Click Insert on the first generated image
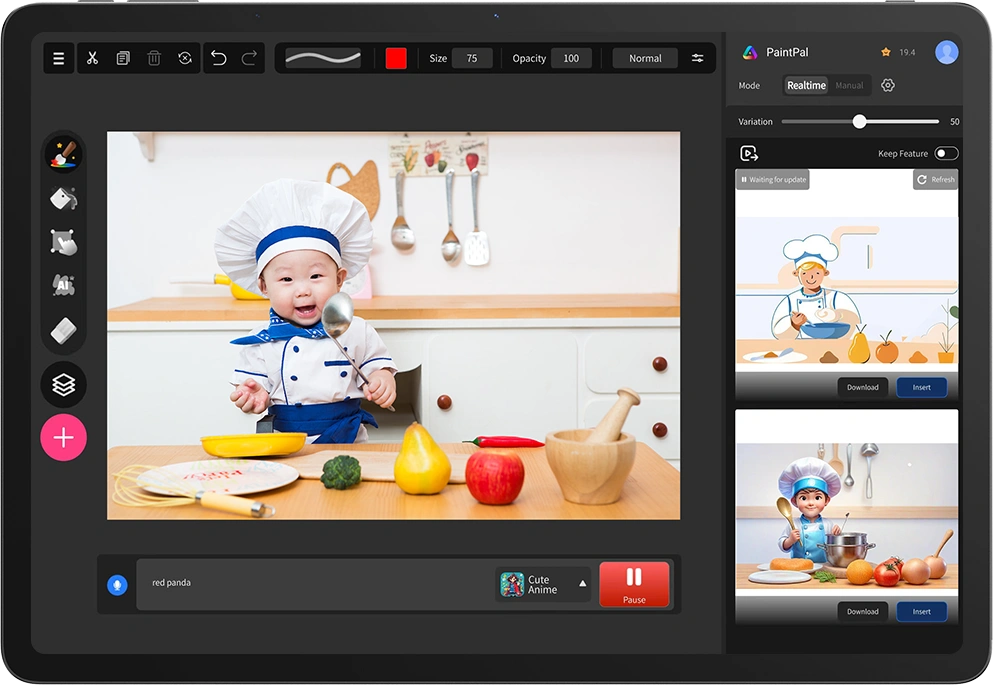The height and width of the screenshot is (685, 993). 921,387
